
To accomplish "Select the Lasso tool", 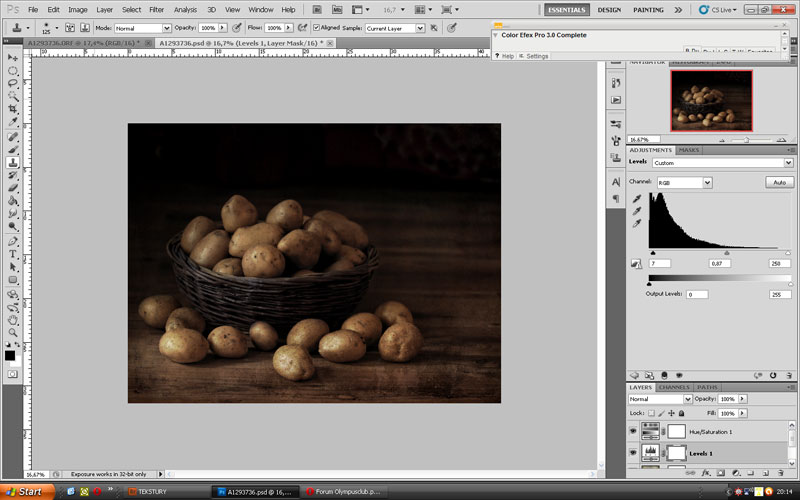I will coord(13,83).
